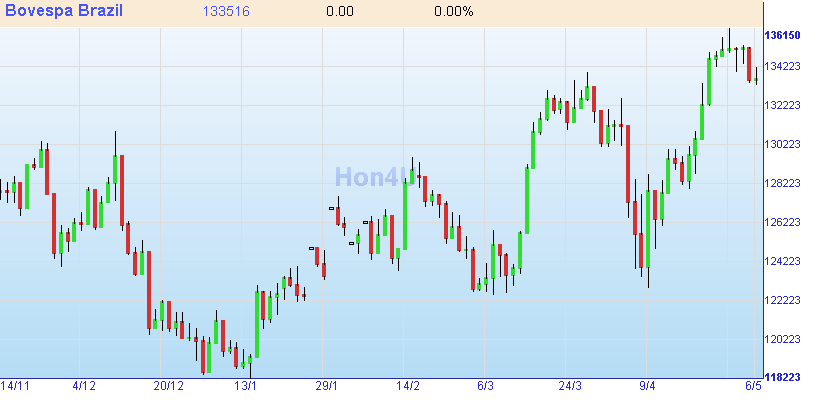Image resolution: width=820 pixels, height=400 pixels.
Task: Click the 136150 price axis label
Action: click(782, 36)
